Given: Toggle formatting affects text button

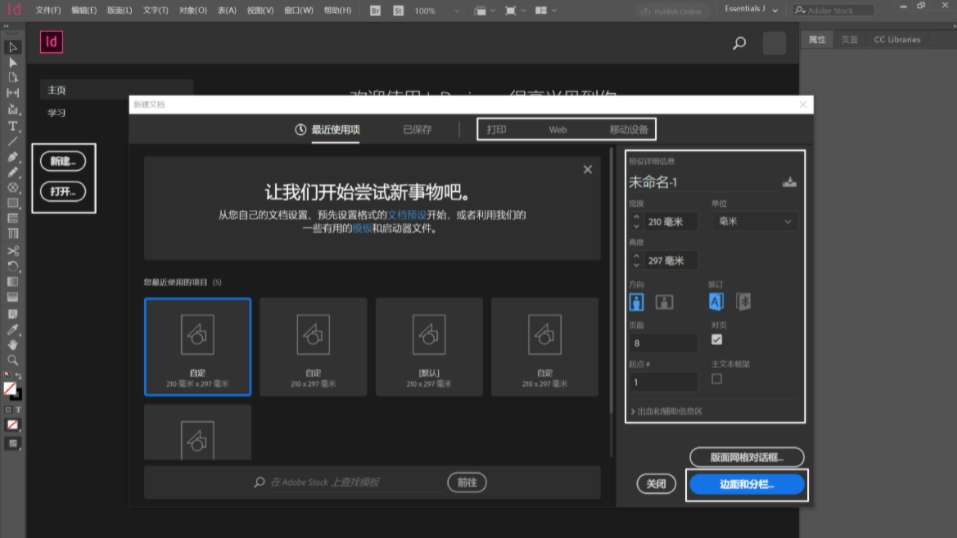Looking at the screenshot, I should (18, 410).
